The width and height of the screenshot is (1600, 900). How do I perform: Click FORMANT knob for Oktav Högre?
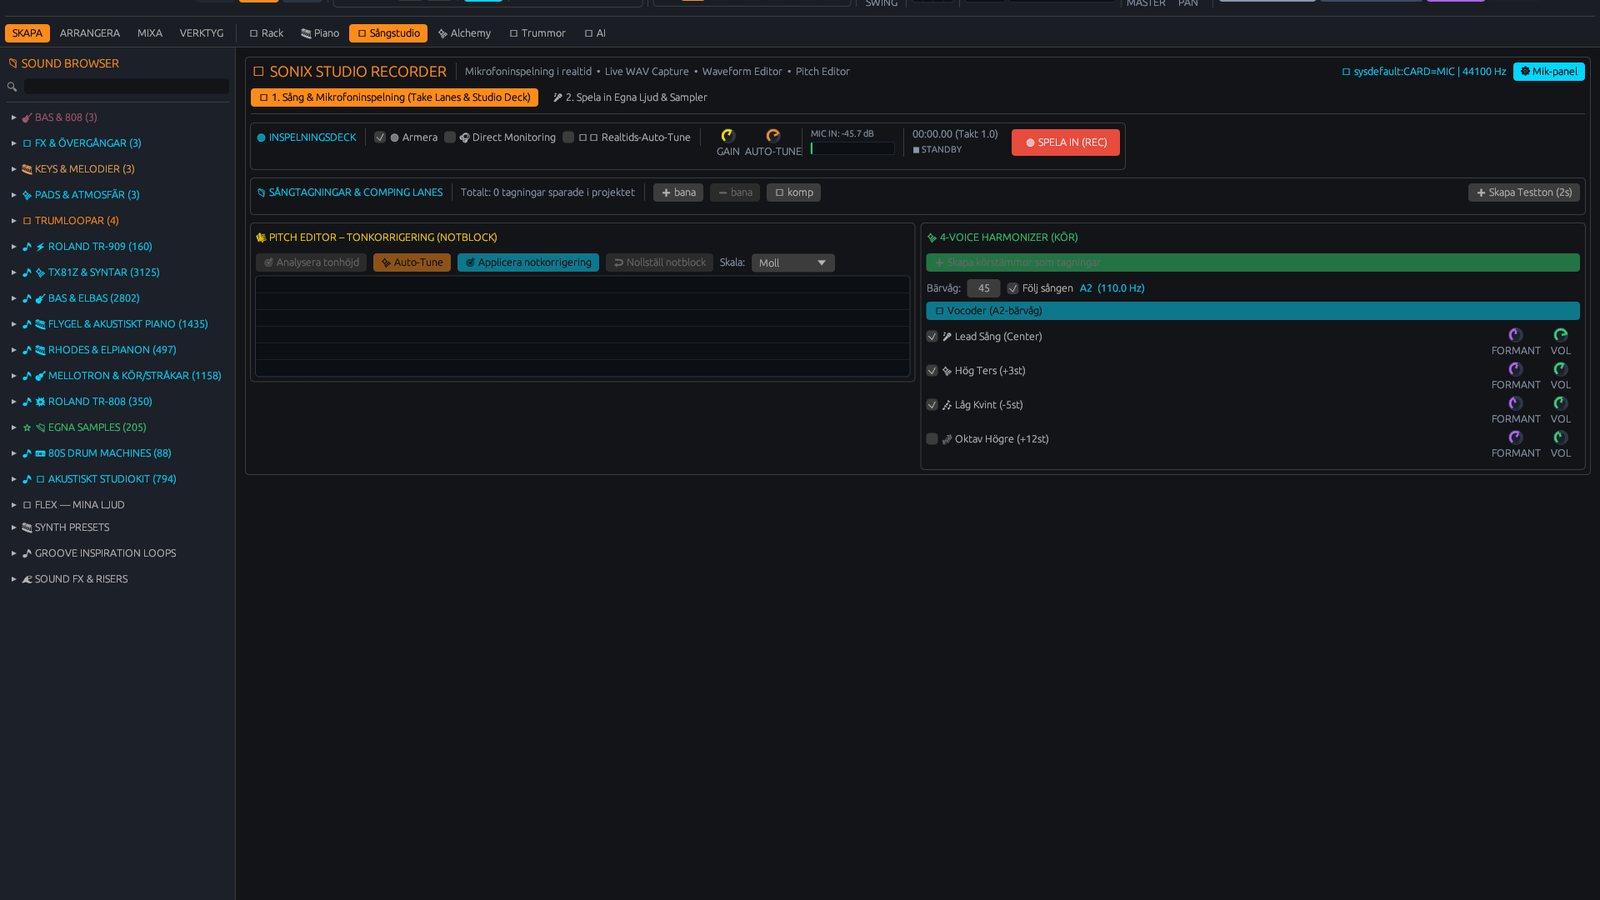coord(1516,437)
